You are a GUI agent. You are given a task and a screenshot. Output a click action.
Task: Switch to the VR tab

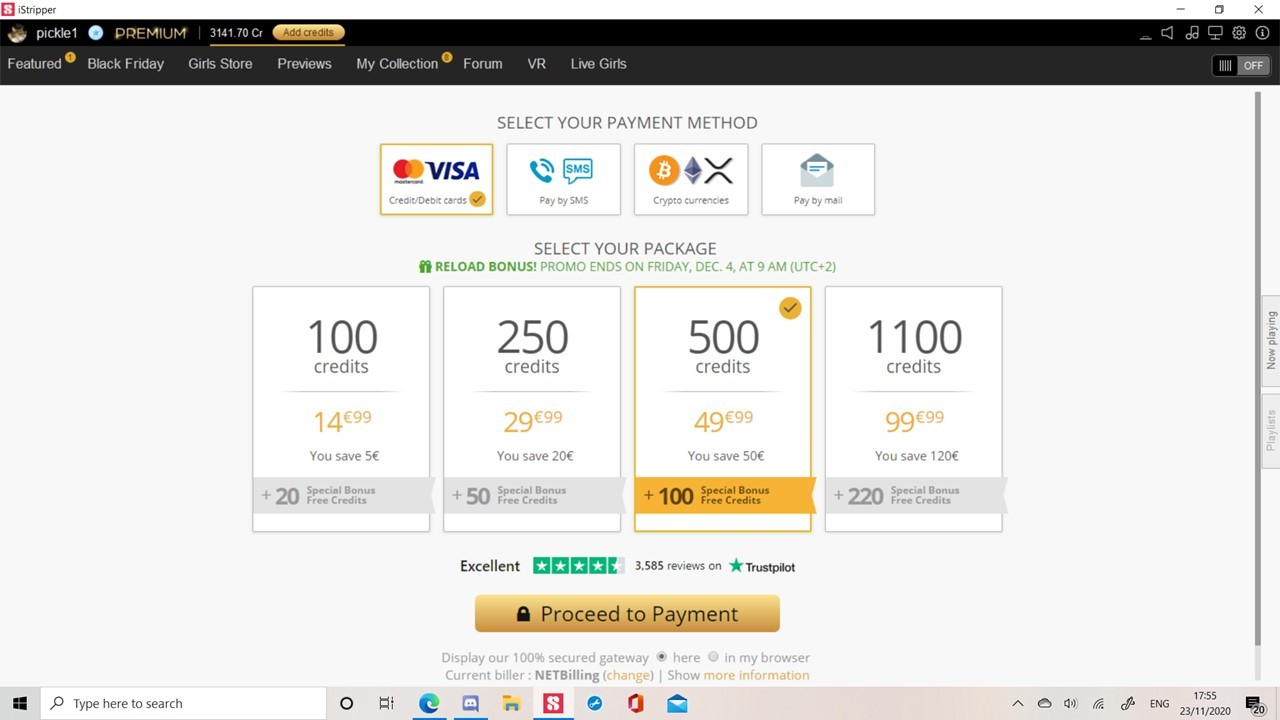point(536,64)
